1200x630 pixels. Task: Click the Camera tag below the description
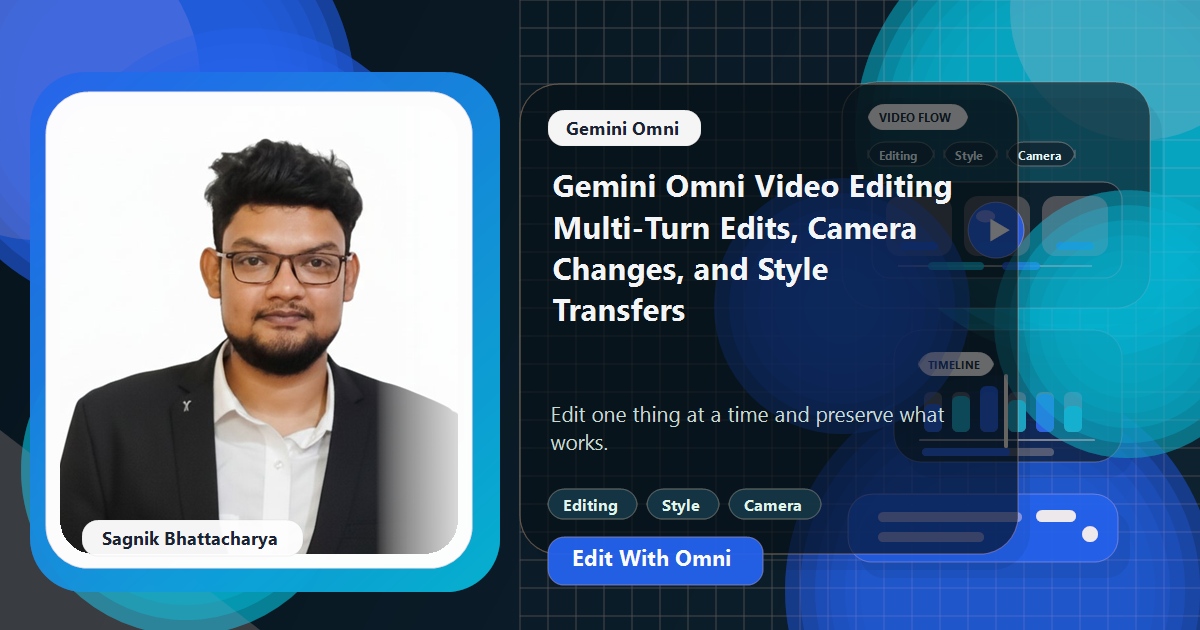[773, 505]
